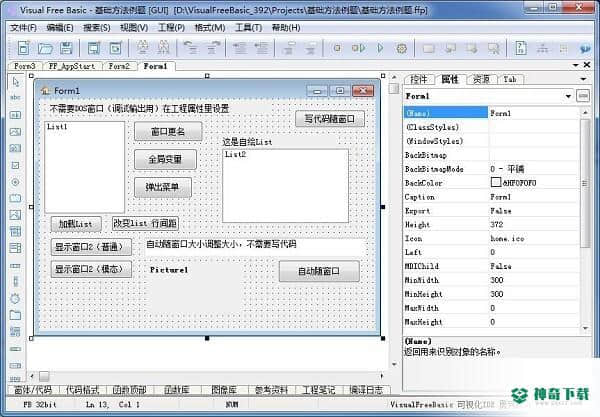600x417 pixels.
Task: Open the 工程(P) menu
Action: point(171,28)
